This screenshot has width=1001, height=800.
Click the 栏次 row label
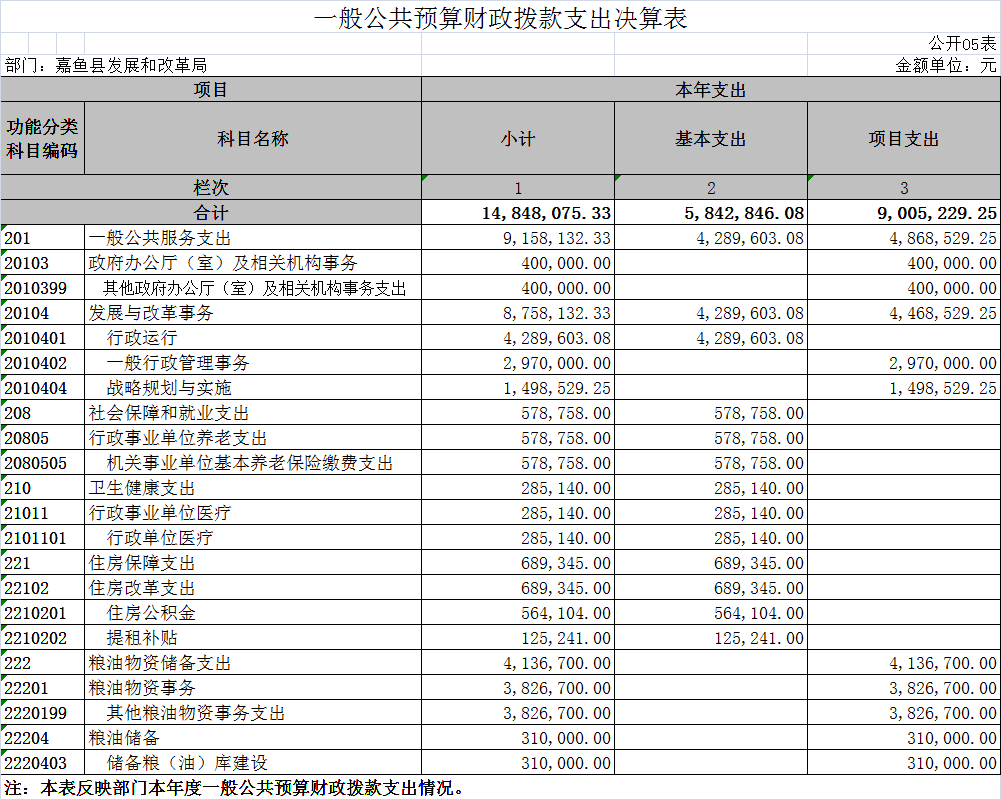(211, 187)
